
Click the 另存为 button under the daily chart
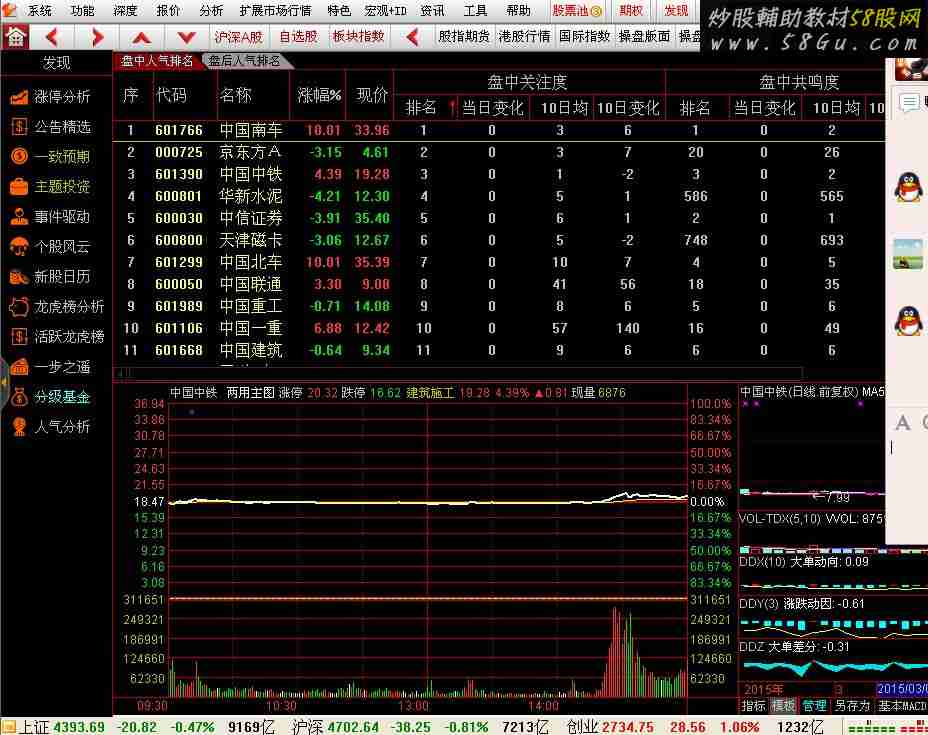(x=852, y=705)
